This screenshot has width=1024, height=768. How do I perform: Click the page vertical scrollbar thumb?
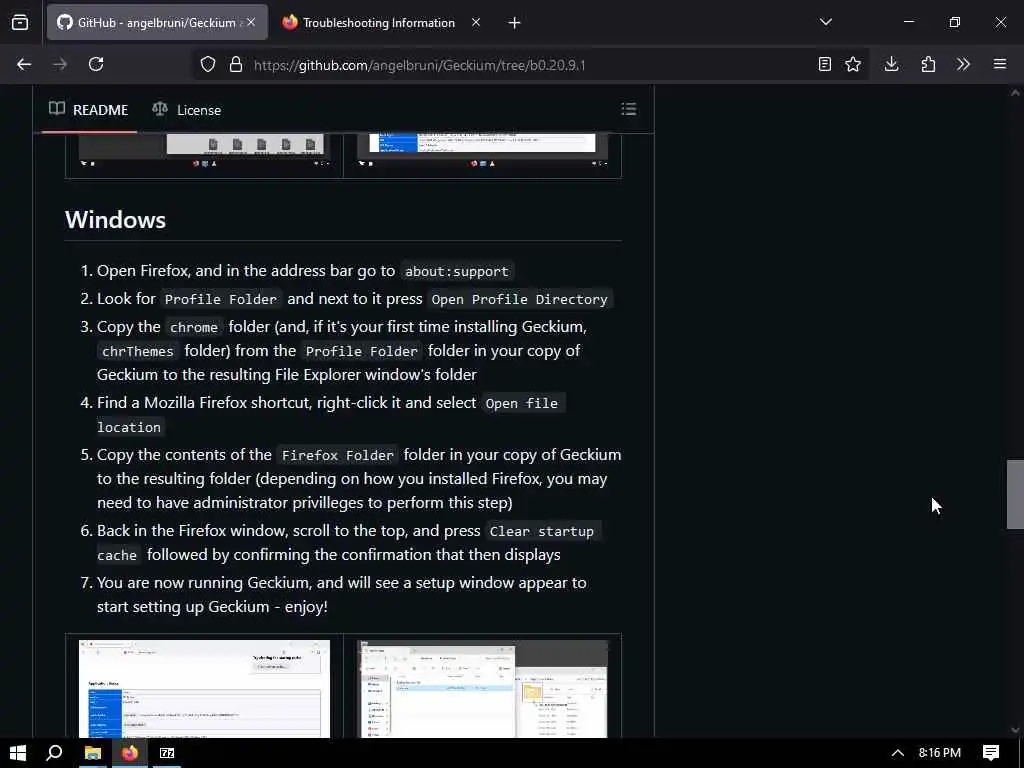[1015, 494]
